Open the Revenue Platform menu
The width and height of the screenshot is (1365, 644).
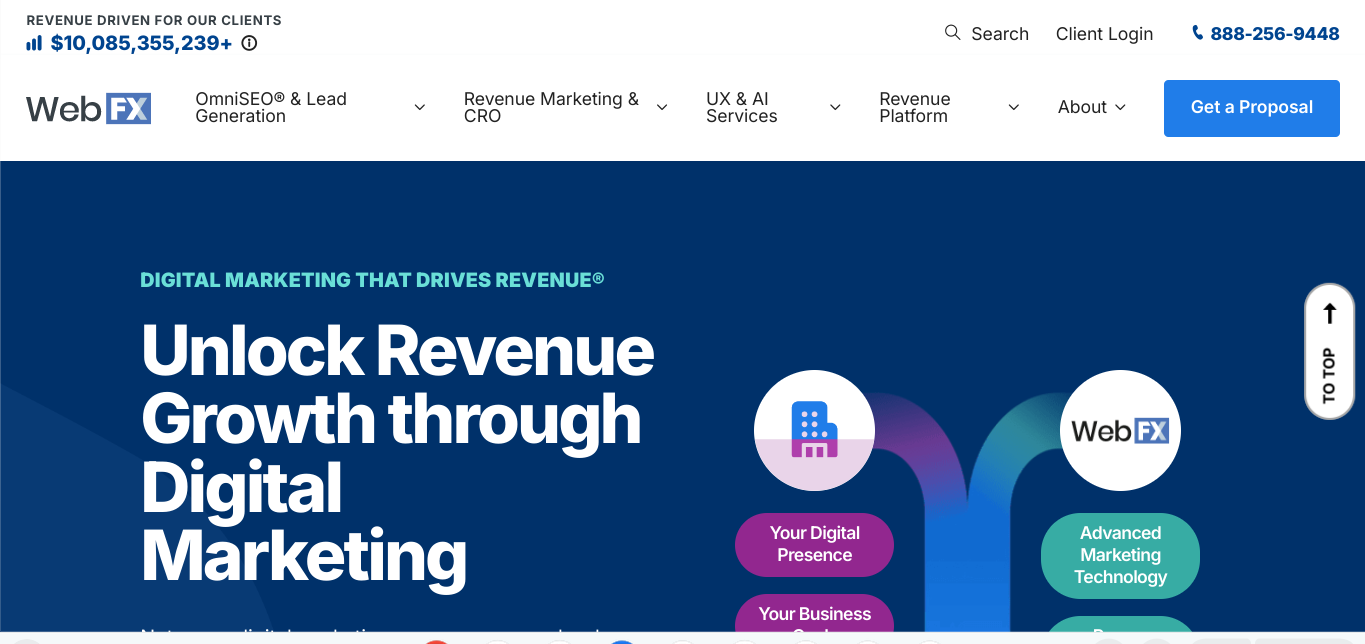click(x=915, y=107)
